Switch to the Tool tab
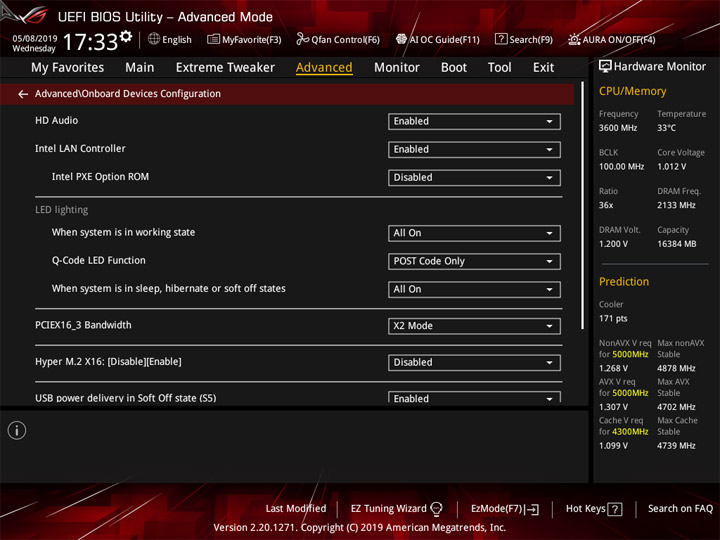The width and height of the screenshot is (720, 540). [500, 68]
